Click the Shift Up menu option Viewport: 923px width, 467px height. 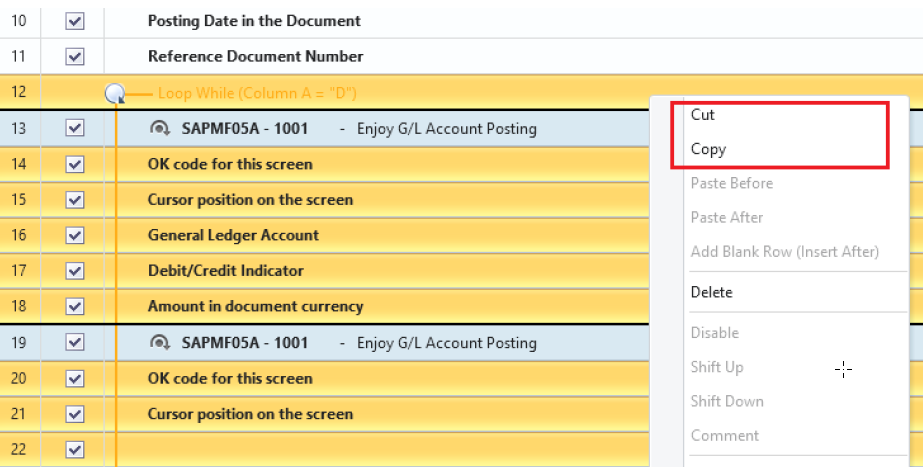click(x=716, y=367)
